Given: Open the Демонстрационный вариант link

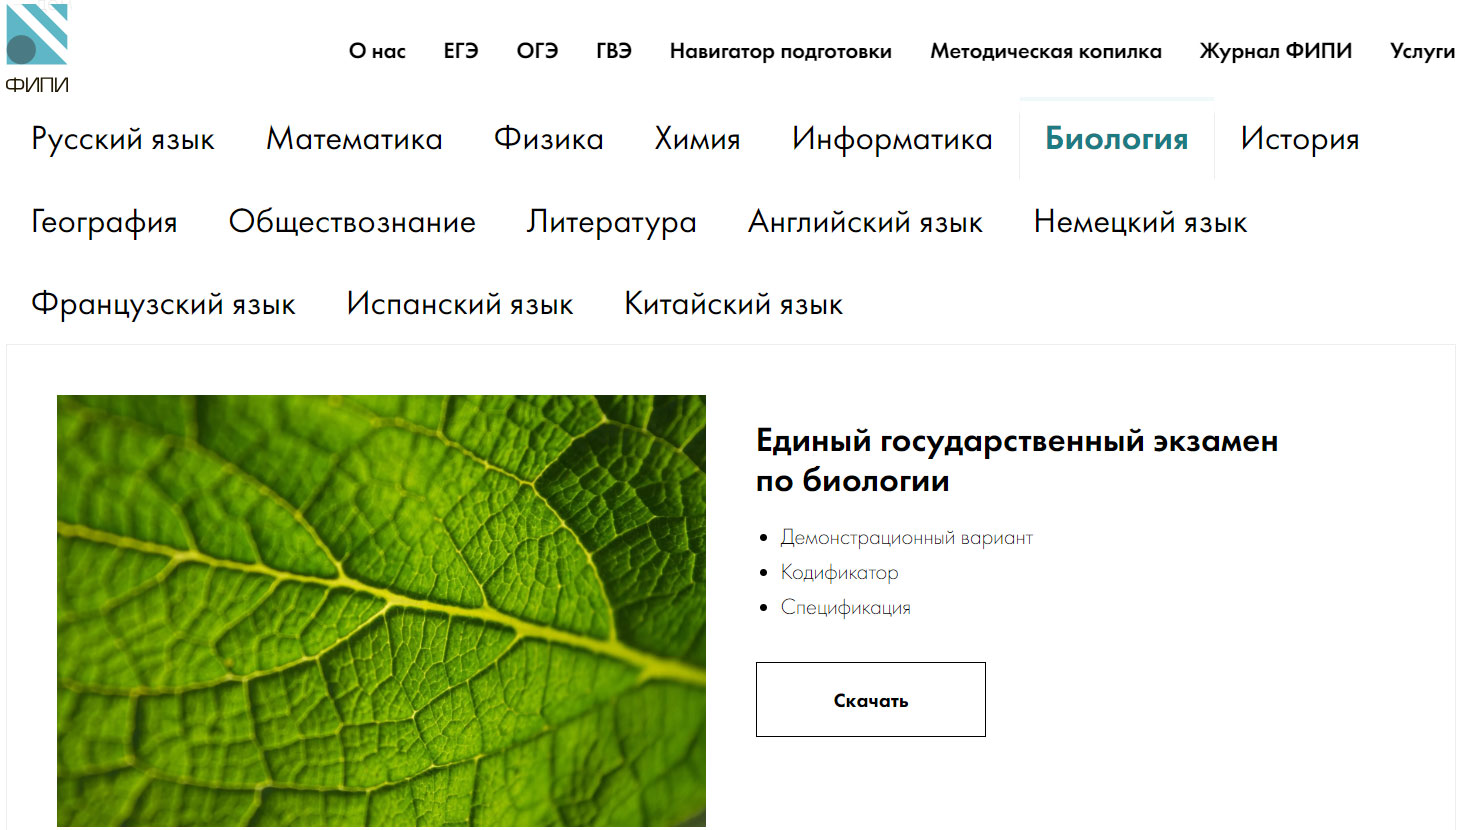Looking at the screenshot, I should pyautogui.click(x=906, y=538).
